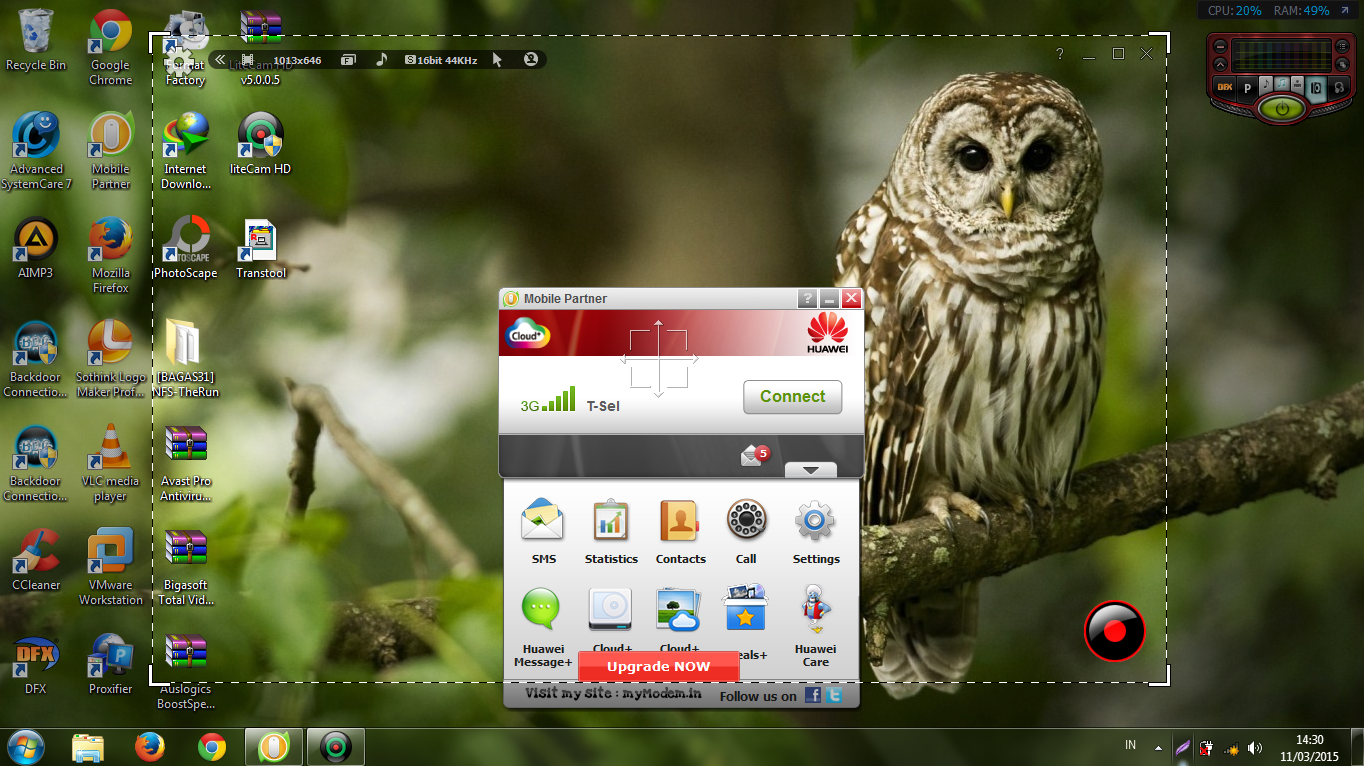Open Huawei Care
The height and width of the screenshot is (766, 1364).
(814, 610)
